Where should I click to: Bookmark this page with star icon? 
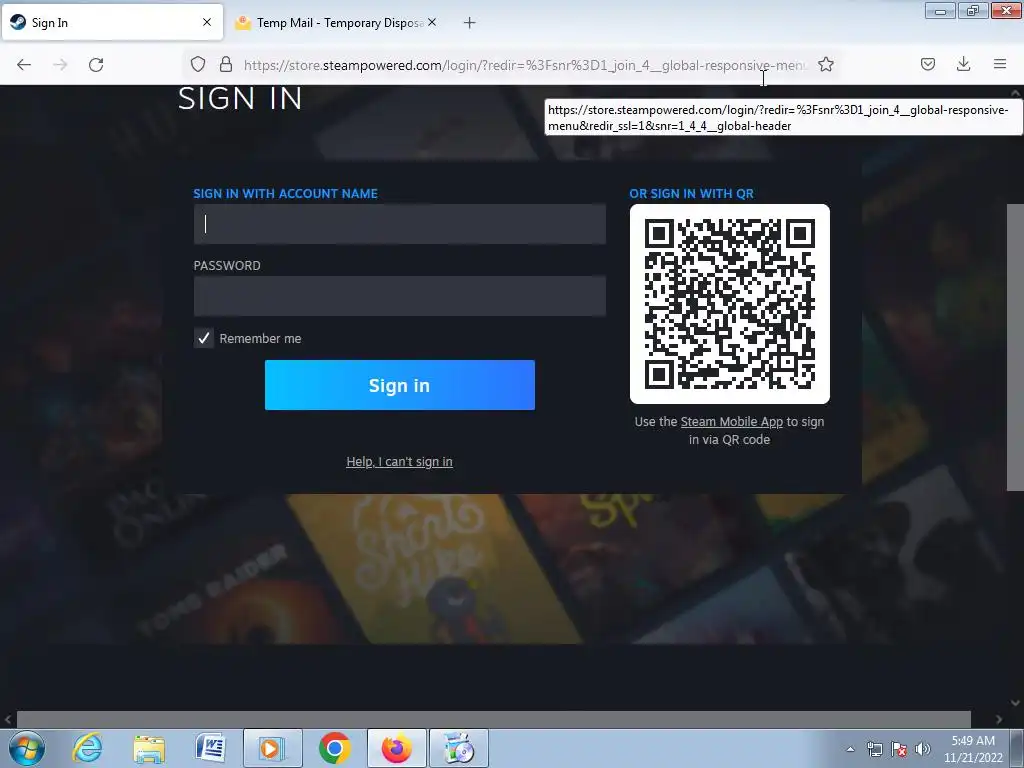[x=825, y=64]
